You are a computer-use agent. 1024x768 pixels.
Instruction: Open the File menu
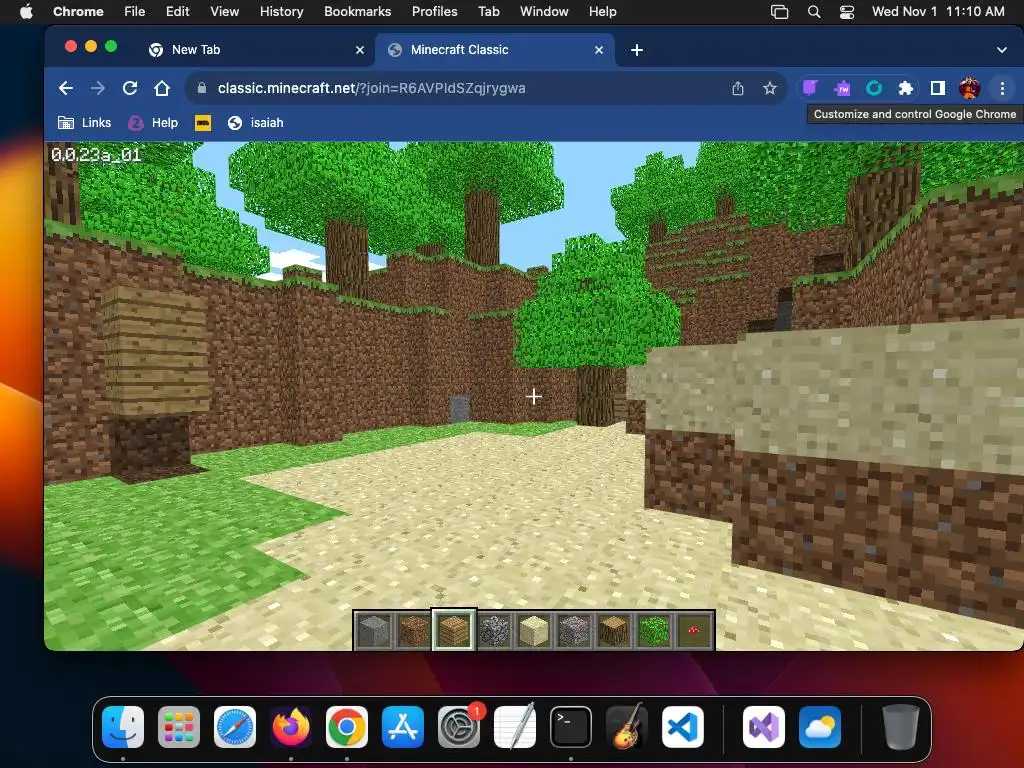pos(135,11)
